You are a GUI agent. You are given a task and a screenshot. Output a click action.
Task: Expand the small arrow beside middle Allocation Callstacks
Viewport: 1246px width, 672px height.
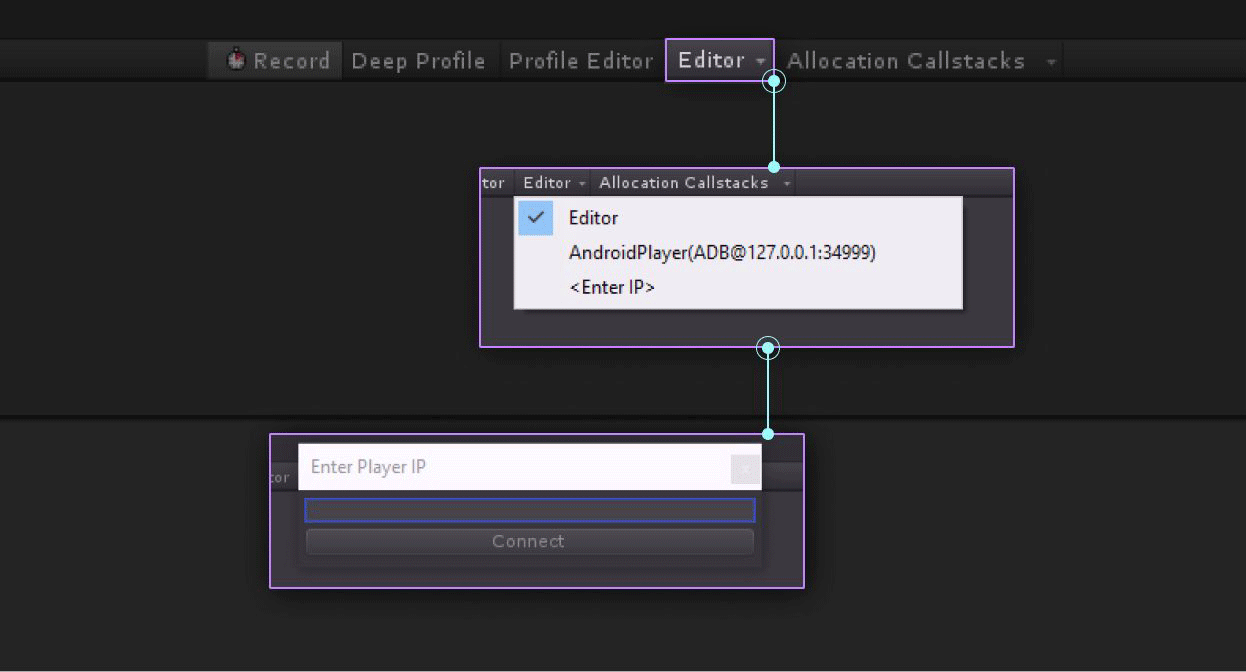click(787, 184)
